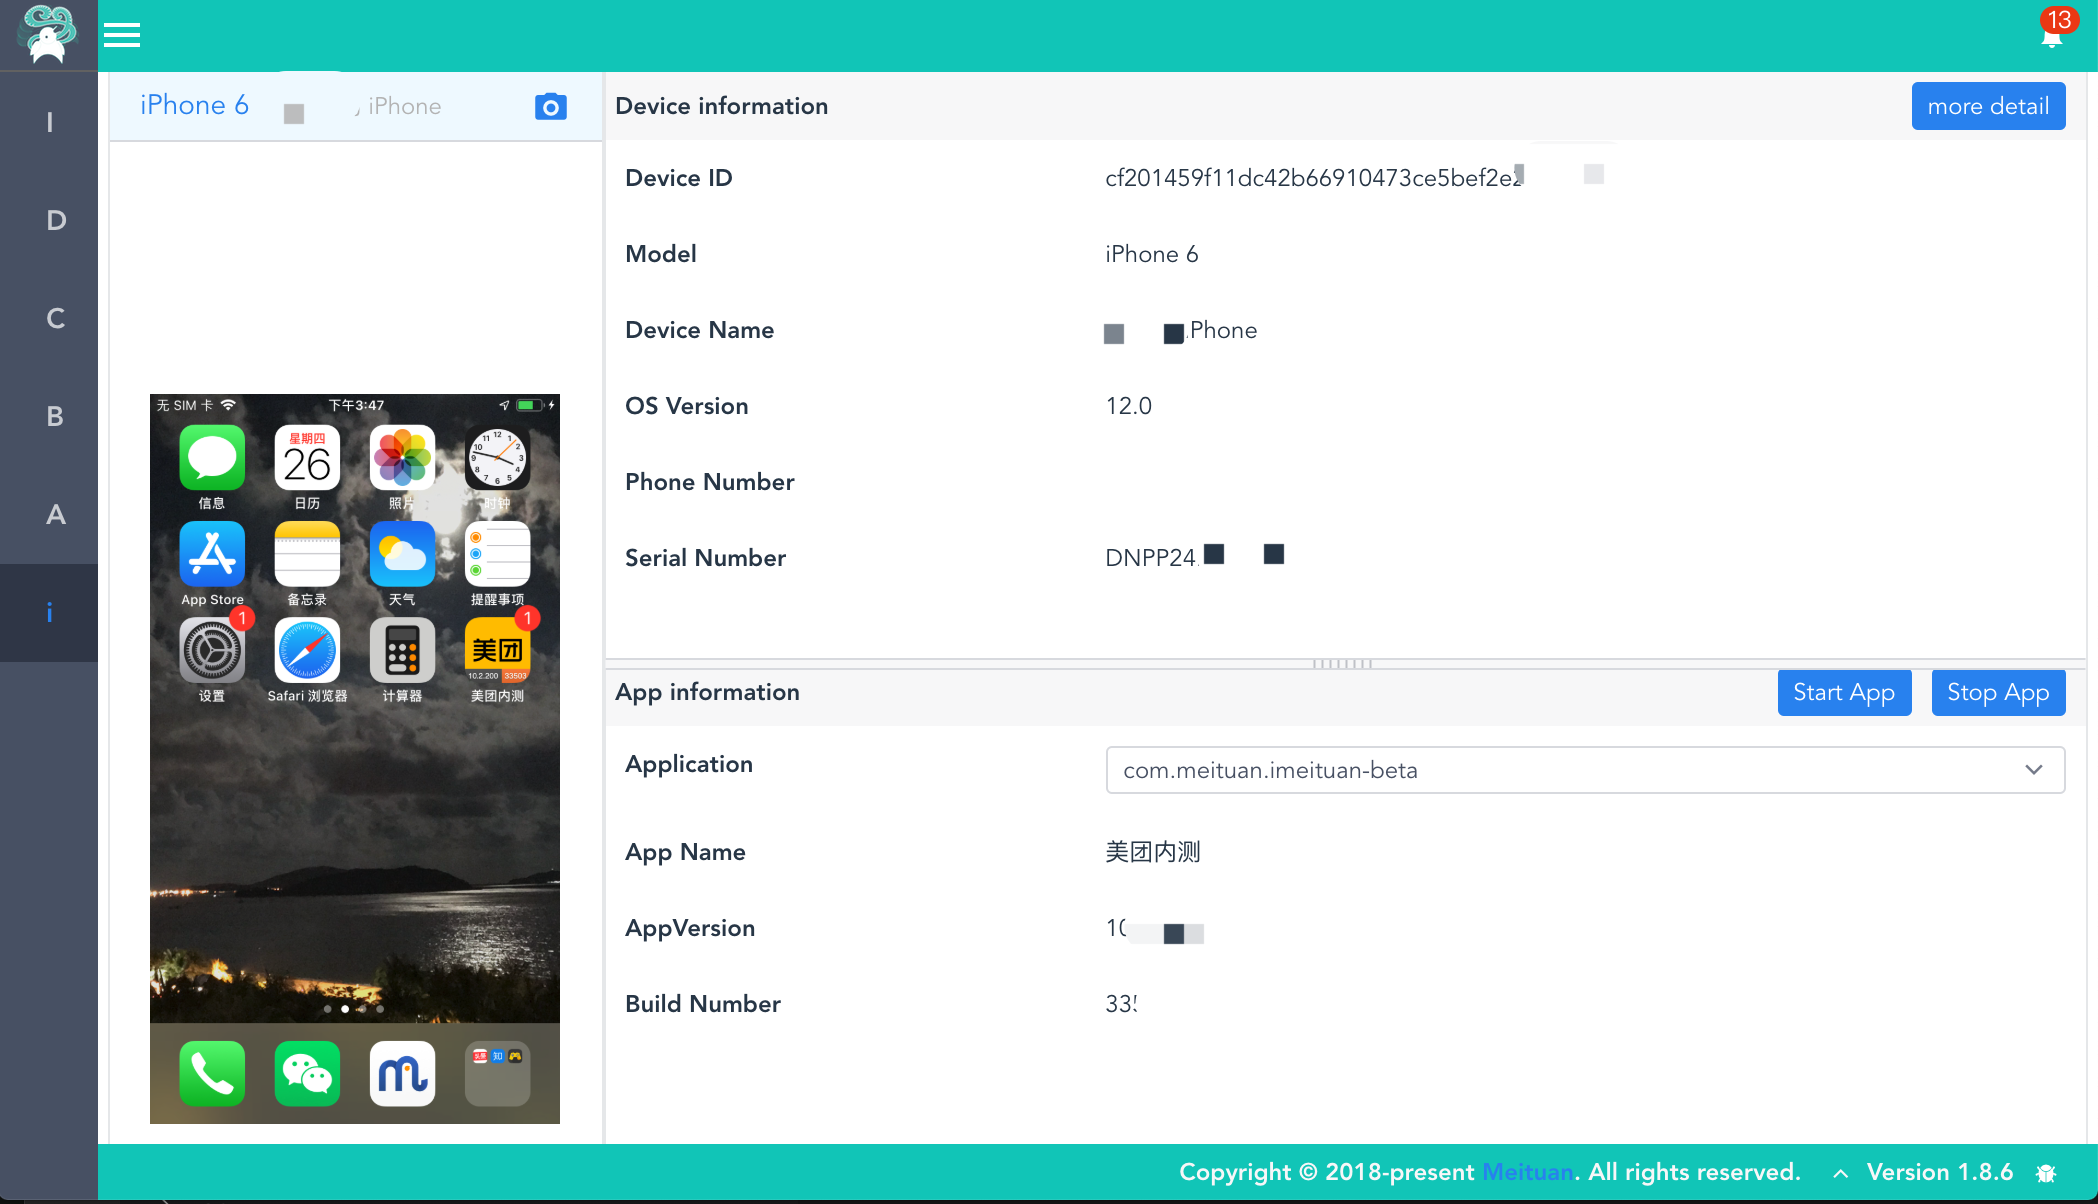Grab the panel divider resize handle
Screen dimensions: 2098x1204
[x=1342, y=663]
